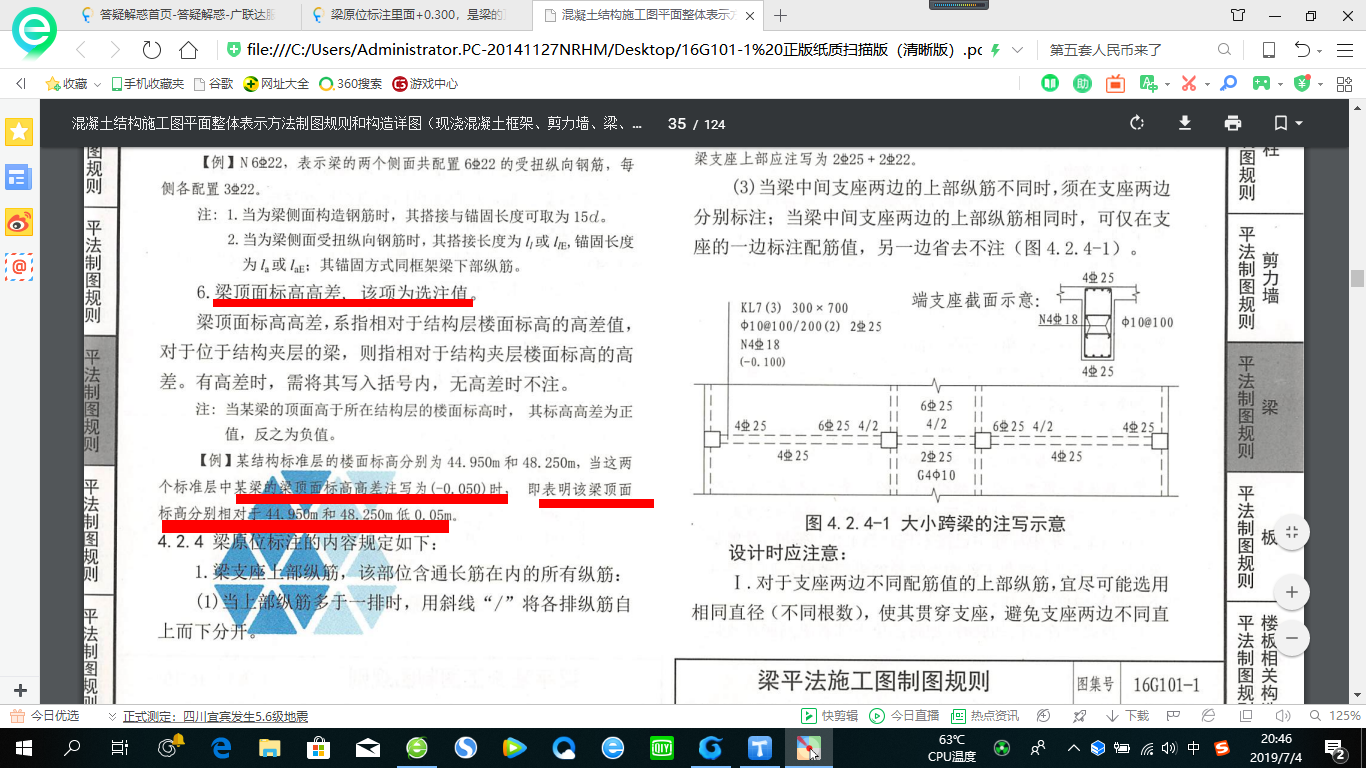Viewport: 1366px width, 768px height.
Task: Download the PDF document
Action: click(x=1185, y=123)
